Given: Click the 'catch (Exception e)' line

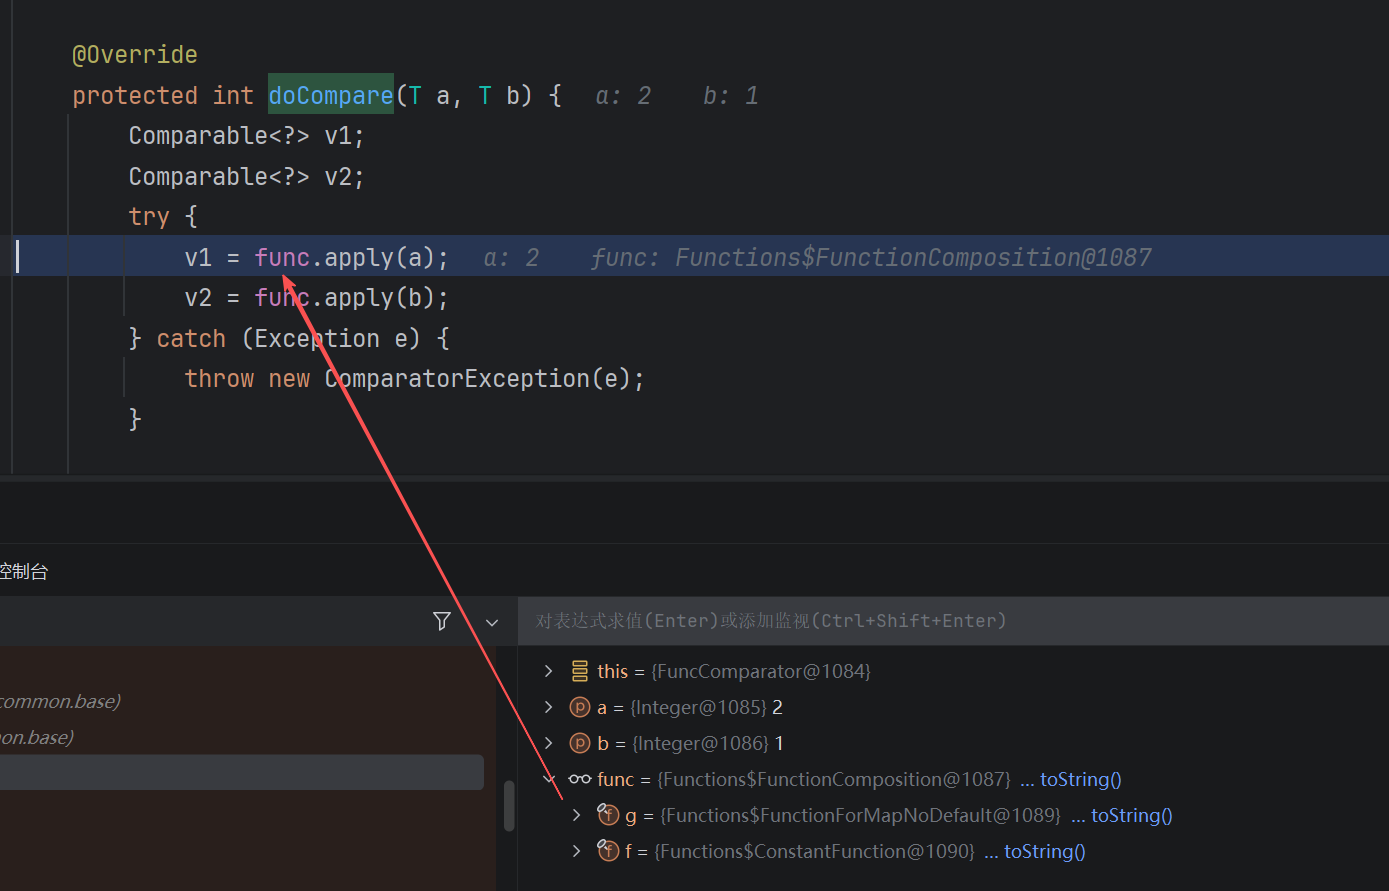Looking at the screenshot, I should click(289, 339).
